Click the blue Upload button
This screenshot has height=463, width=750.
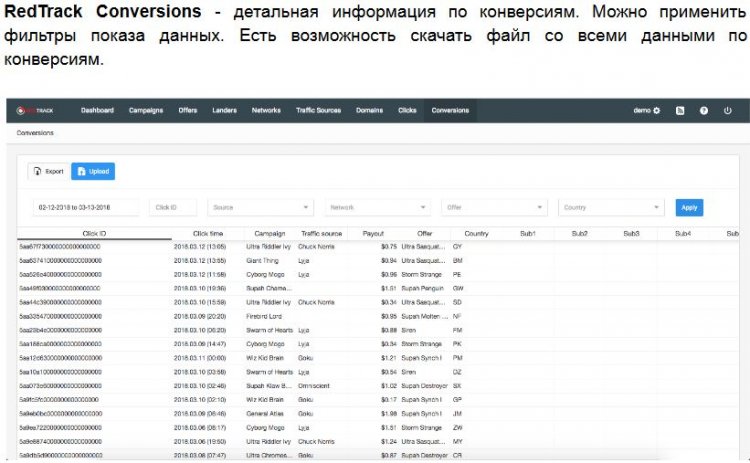click(93, 171)
